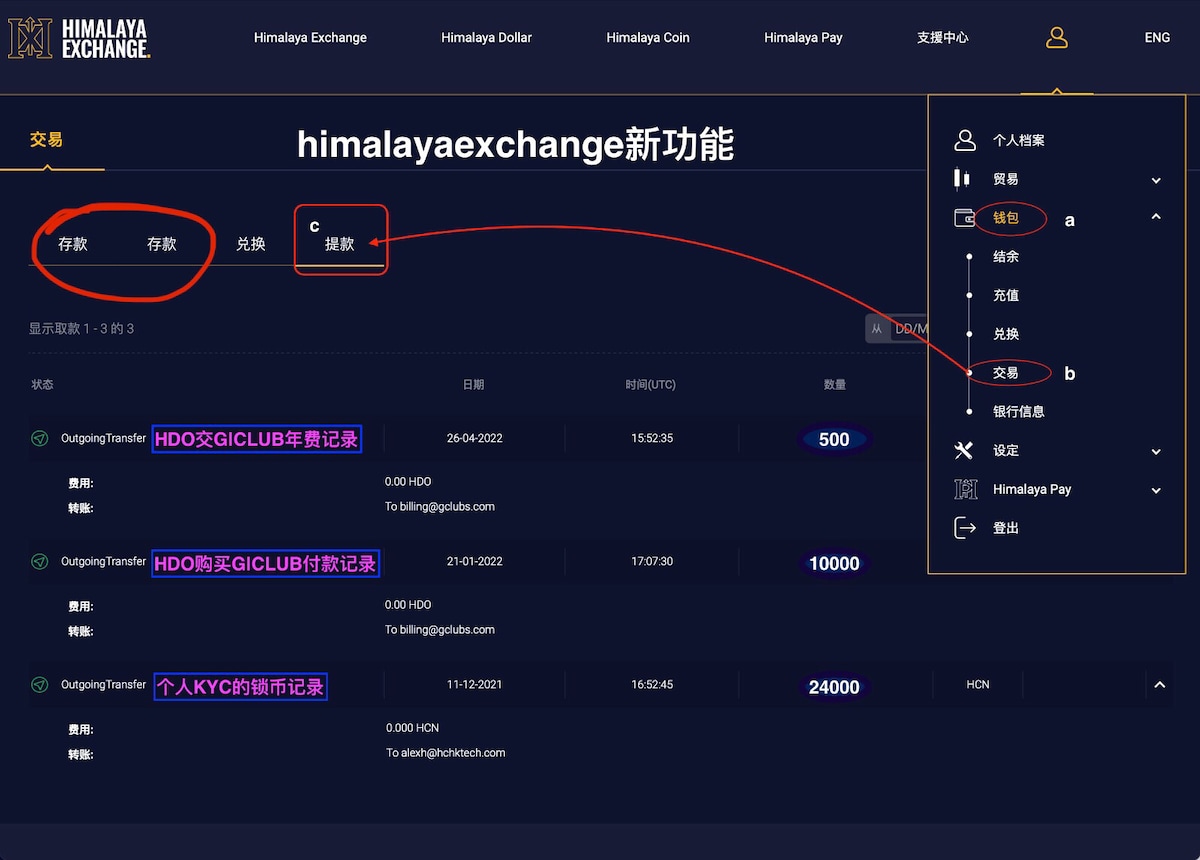Open 设定 menu entry
Viewport: 1200px width, 860px height.
click(x=1005, y=451)
